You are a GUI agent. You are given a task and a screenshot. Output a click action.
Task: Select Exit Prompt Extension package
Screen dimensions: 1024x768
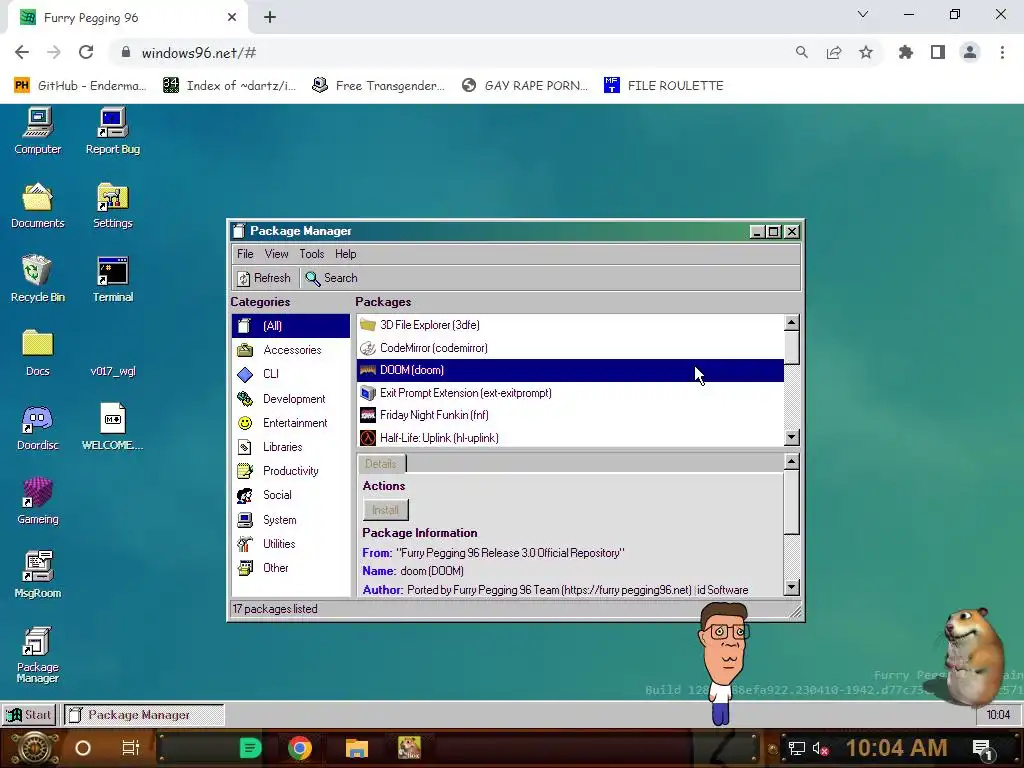[570, 392]
